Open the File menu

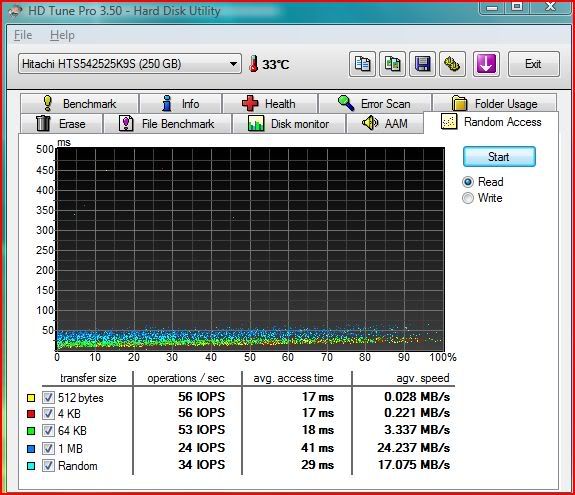click(x=23, y=35)
